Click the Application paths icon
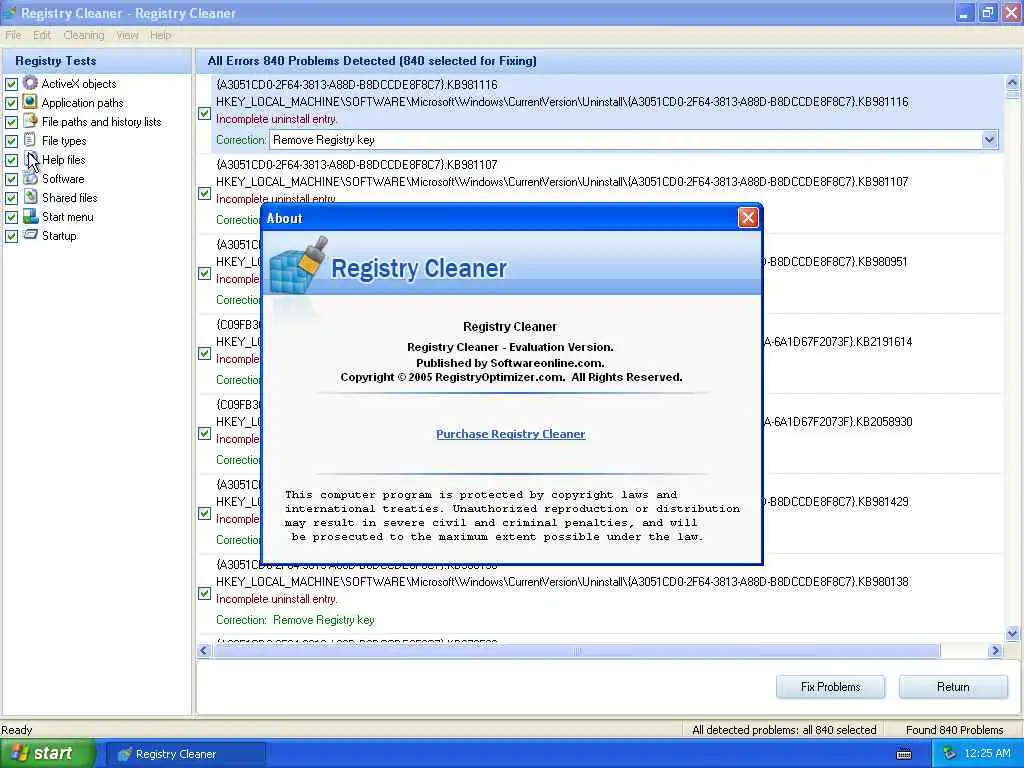Screen dimensions: 1024x768 click(30, 102)
